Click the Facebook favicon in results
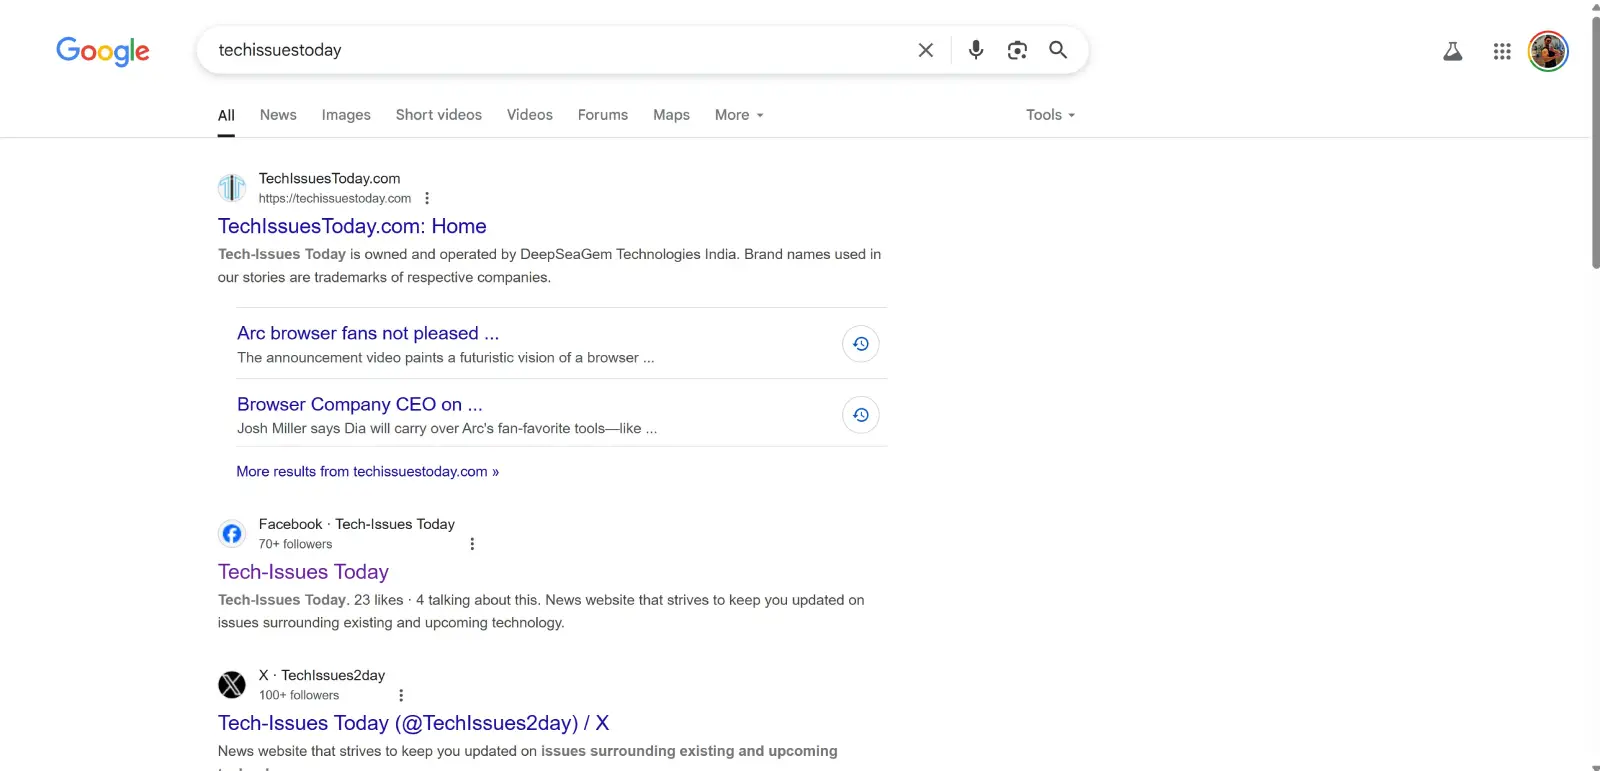The height and width of the screenshot is (771, 1600). [232, 534]
